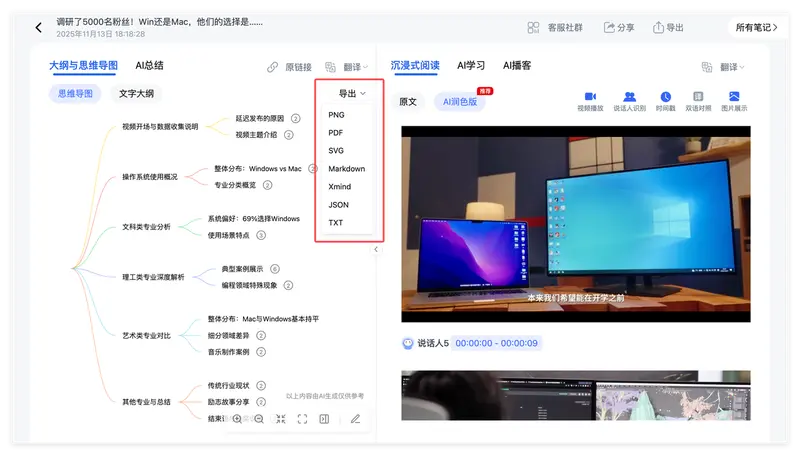Viewport: 800px width, 455px height.
Task: Toggle the side panel layout icon
Action: tap(324, 419)
